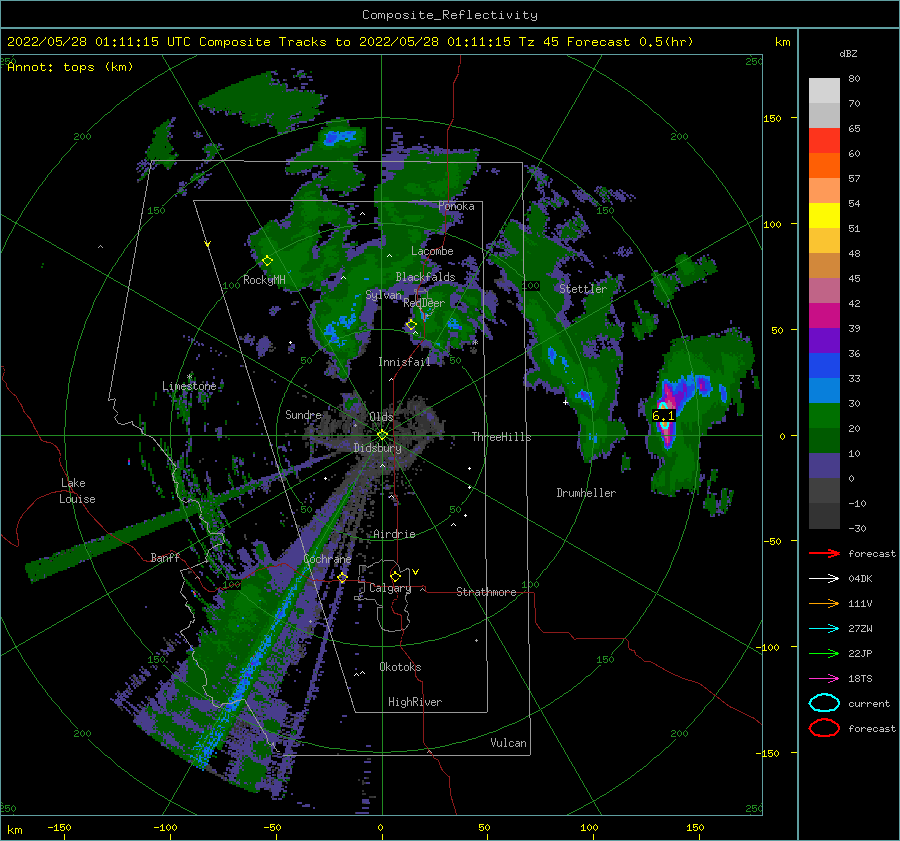Viewport: 900px width, 841px height.
Task: Click the 18TS legend label text
Action: (x=860, y=679)
